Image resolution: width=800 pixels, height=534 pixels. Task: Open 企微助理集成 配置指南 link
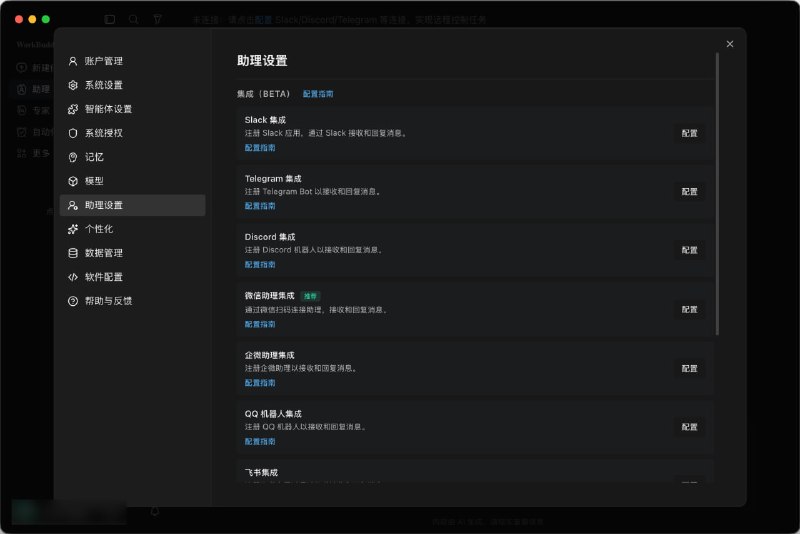[x=260, y=383]
